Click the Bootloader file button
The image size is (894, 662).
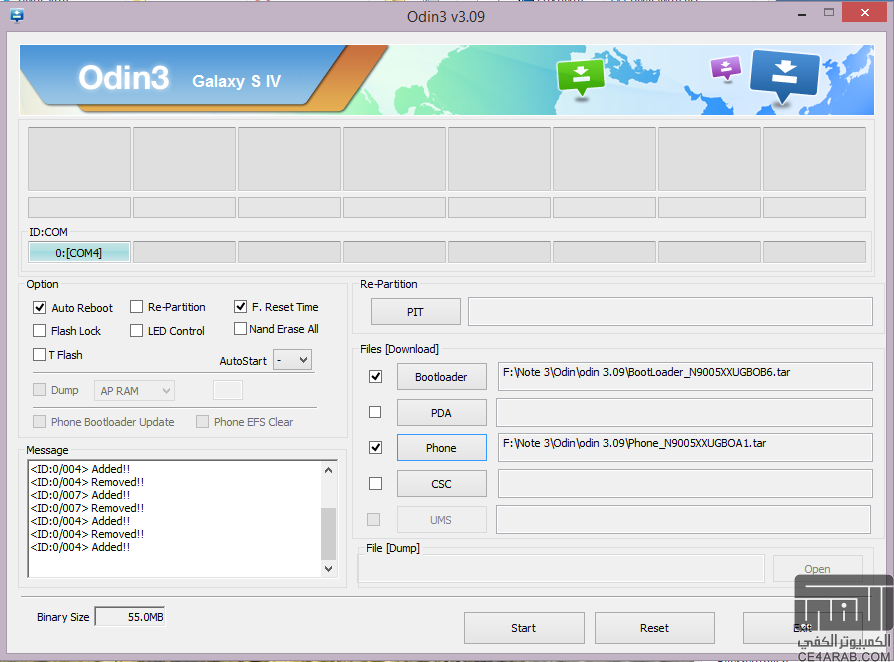click(x=441, y=377)
